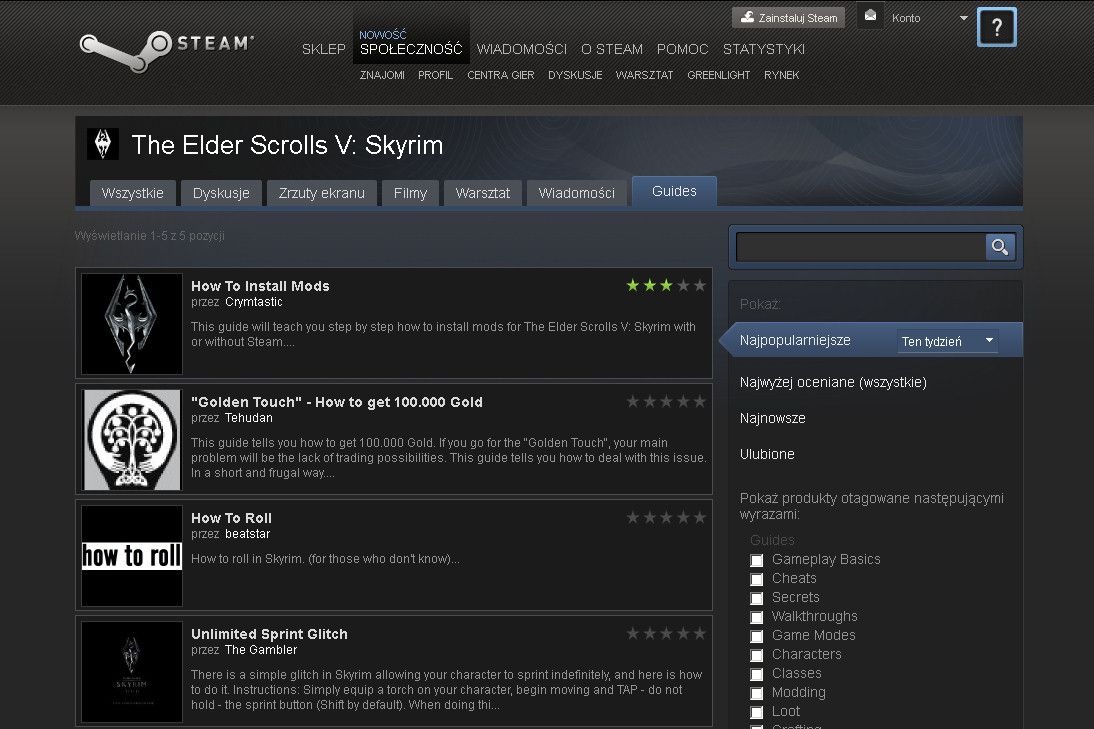This screenshot has width=1094, height=729.
Task: Switch to Zrzuty ekranu tab
Action: (x=322, y=193)
